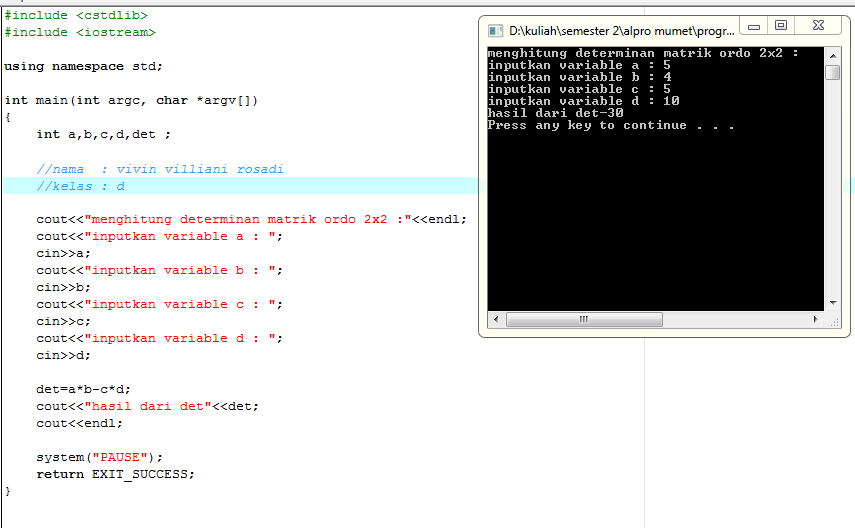Image resolution: width=855 pixels, height=528 pixels.
Task: Maximize the console window
Action: (781, 26)
